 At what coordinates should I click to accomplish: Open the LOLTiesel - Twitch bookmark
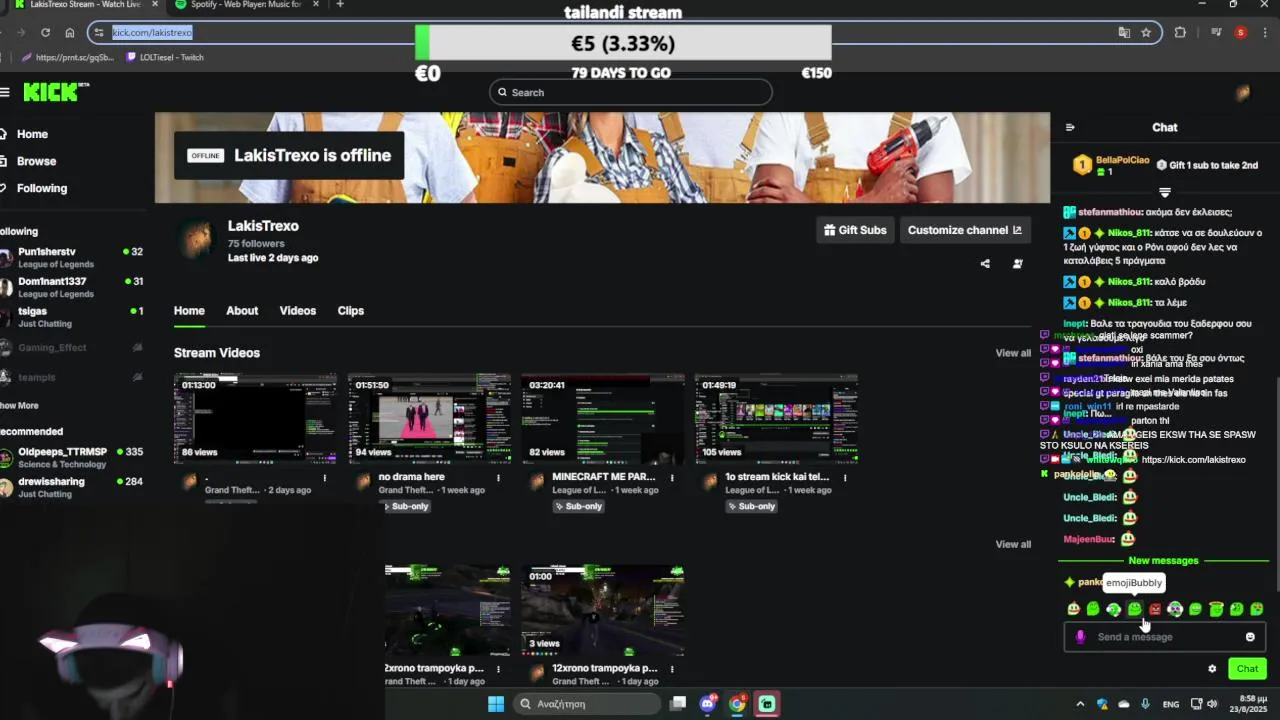165,57
